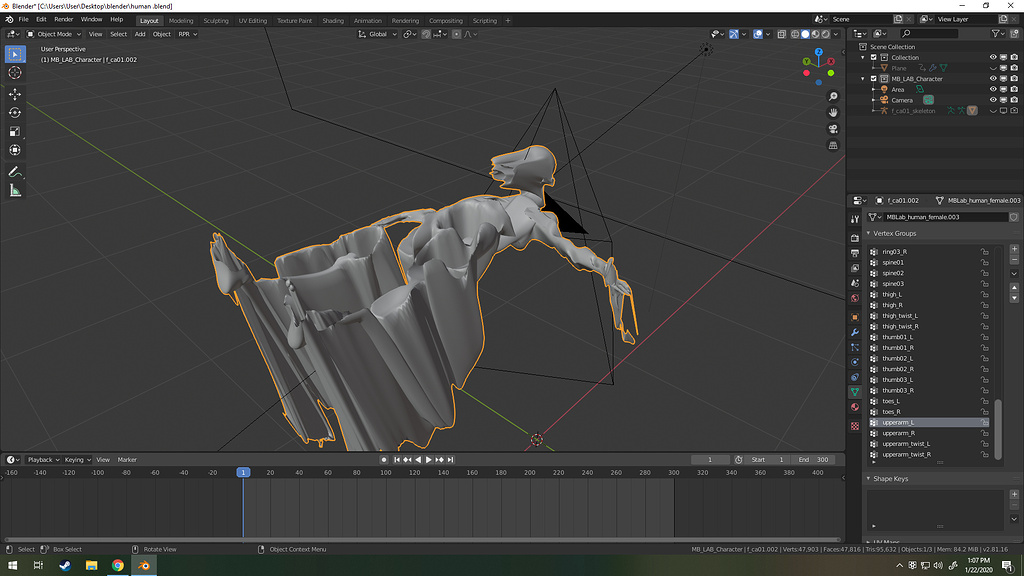Open the Active Tool properties tab
Image resolution: width=1024 pixels, height=576 pixels.
855,219
